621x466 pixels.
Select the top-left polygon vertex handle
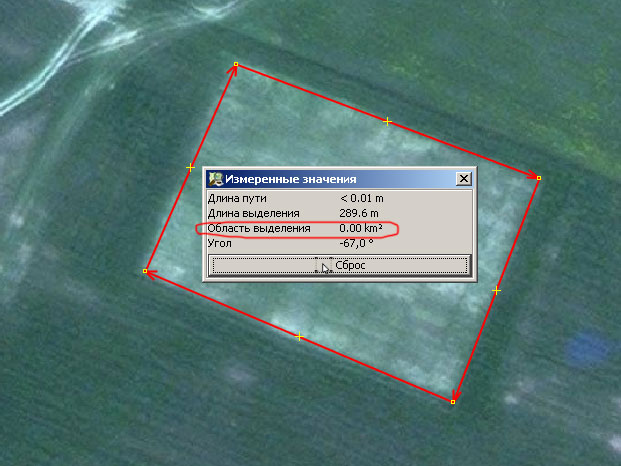[236, 64]
